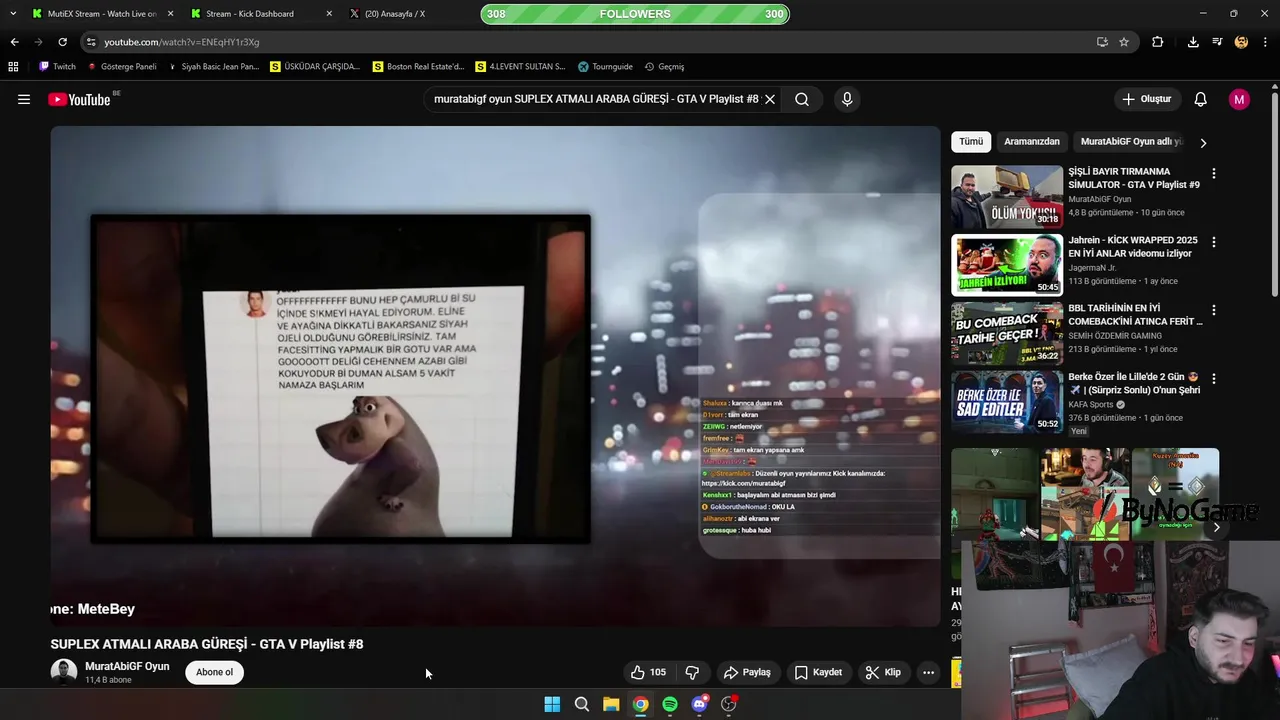Switch to the Stream - Kick Dashboard tab

[x=260, y=14]
